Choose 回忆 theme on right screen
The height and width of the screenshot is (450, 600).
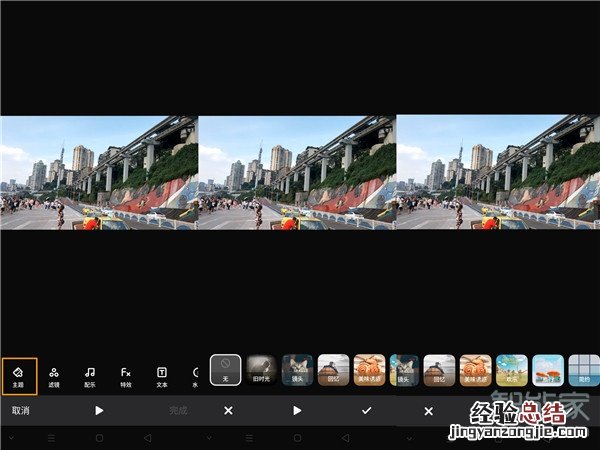tap(439, 370)
